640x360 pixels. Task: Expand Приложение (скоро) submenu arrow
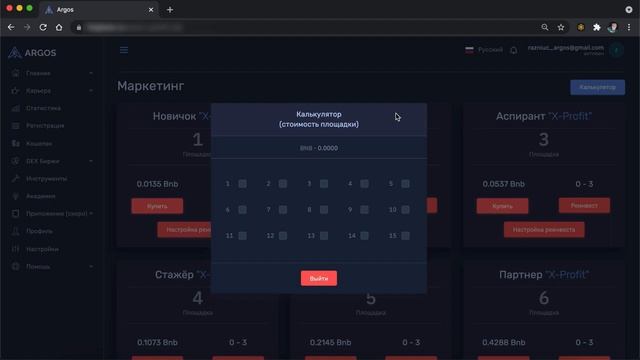(x=91, y=213)
